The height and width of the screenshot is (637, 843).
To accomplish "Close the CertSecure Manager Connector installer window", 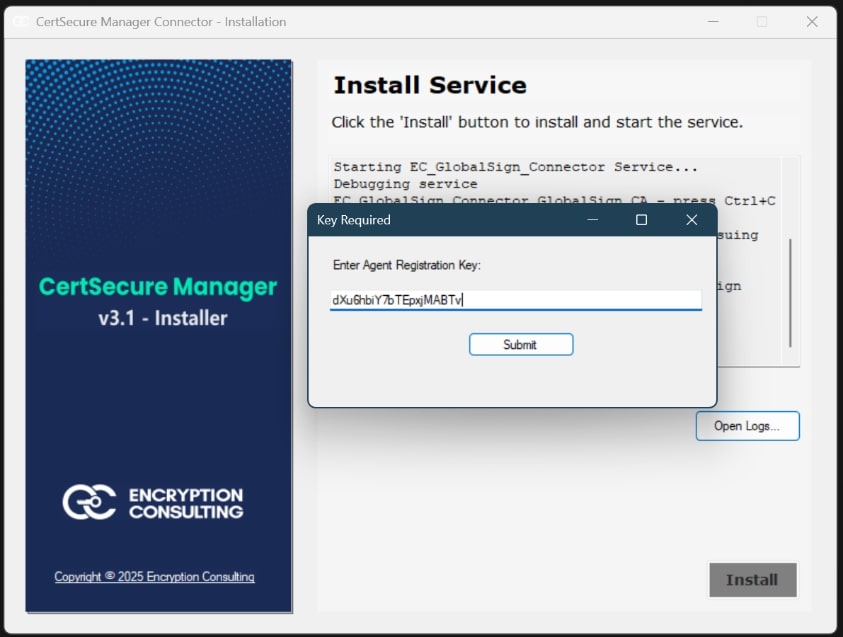I will (812, 22).
